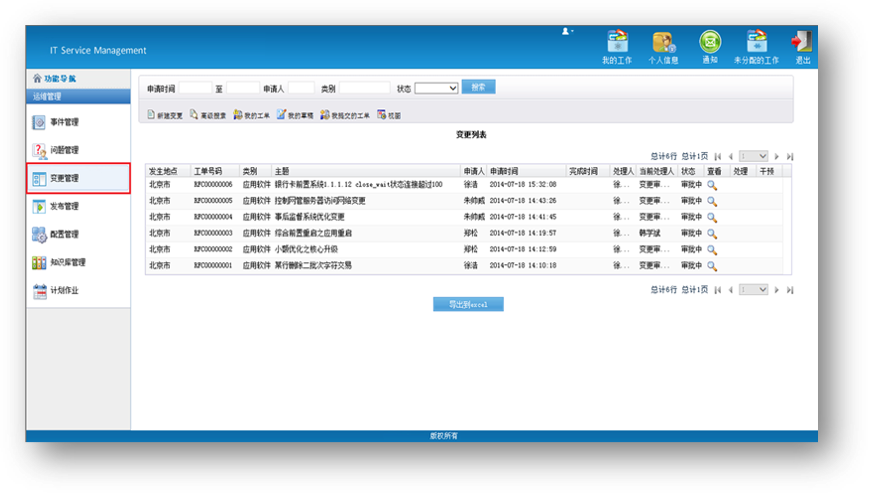Image resolution: width=869 pixels, height=493 pixels.
Task: View details of ticket RFC00000006
Action: click(712, 185)
